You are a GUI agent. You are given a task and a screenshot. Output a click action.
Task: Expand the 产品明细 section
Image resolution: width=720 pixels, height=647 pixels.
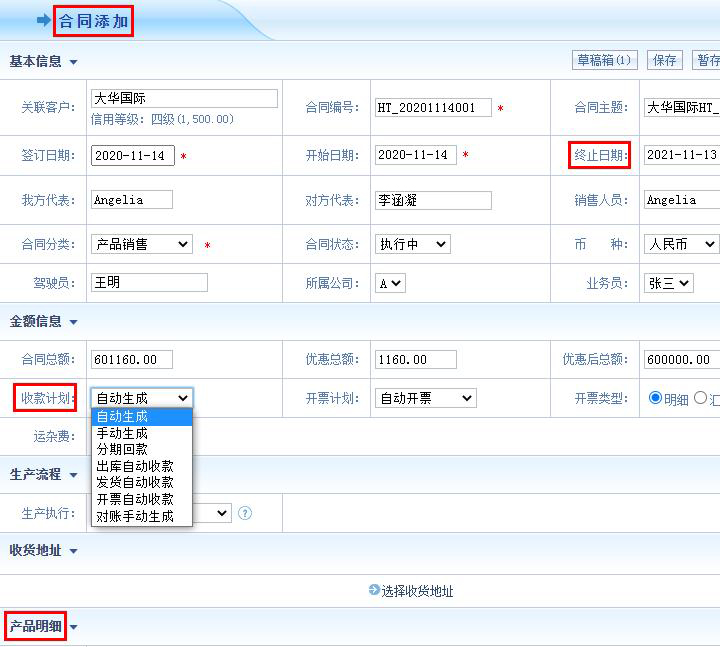(x=73, y=628)
